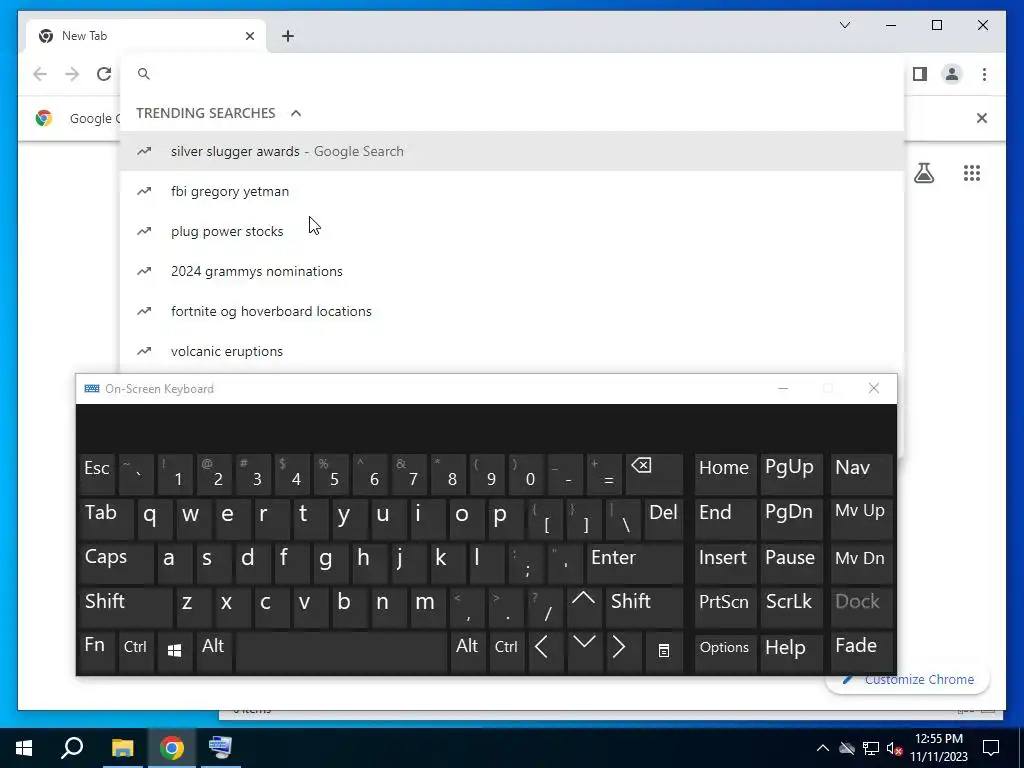The height and width of the screenshot is (768, 1024).
Task: Toggle the Fn key on the On-Screen Keyboard
Action: 97,652
